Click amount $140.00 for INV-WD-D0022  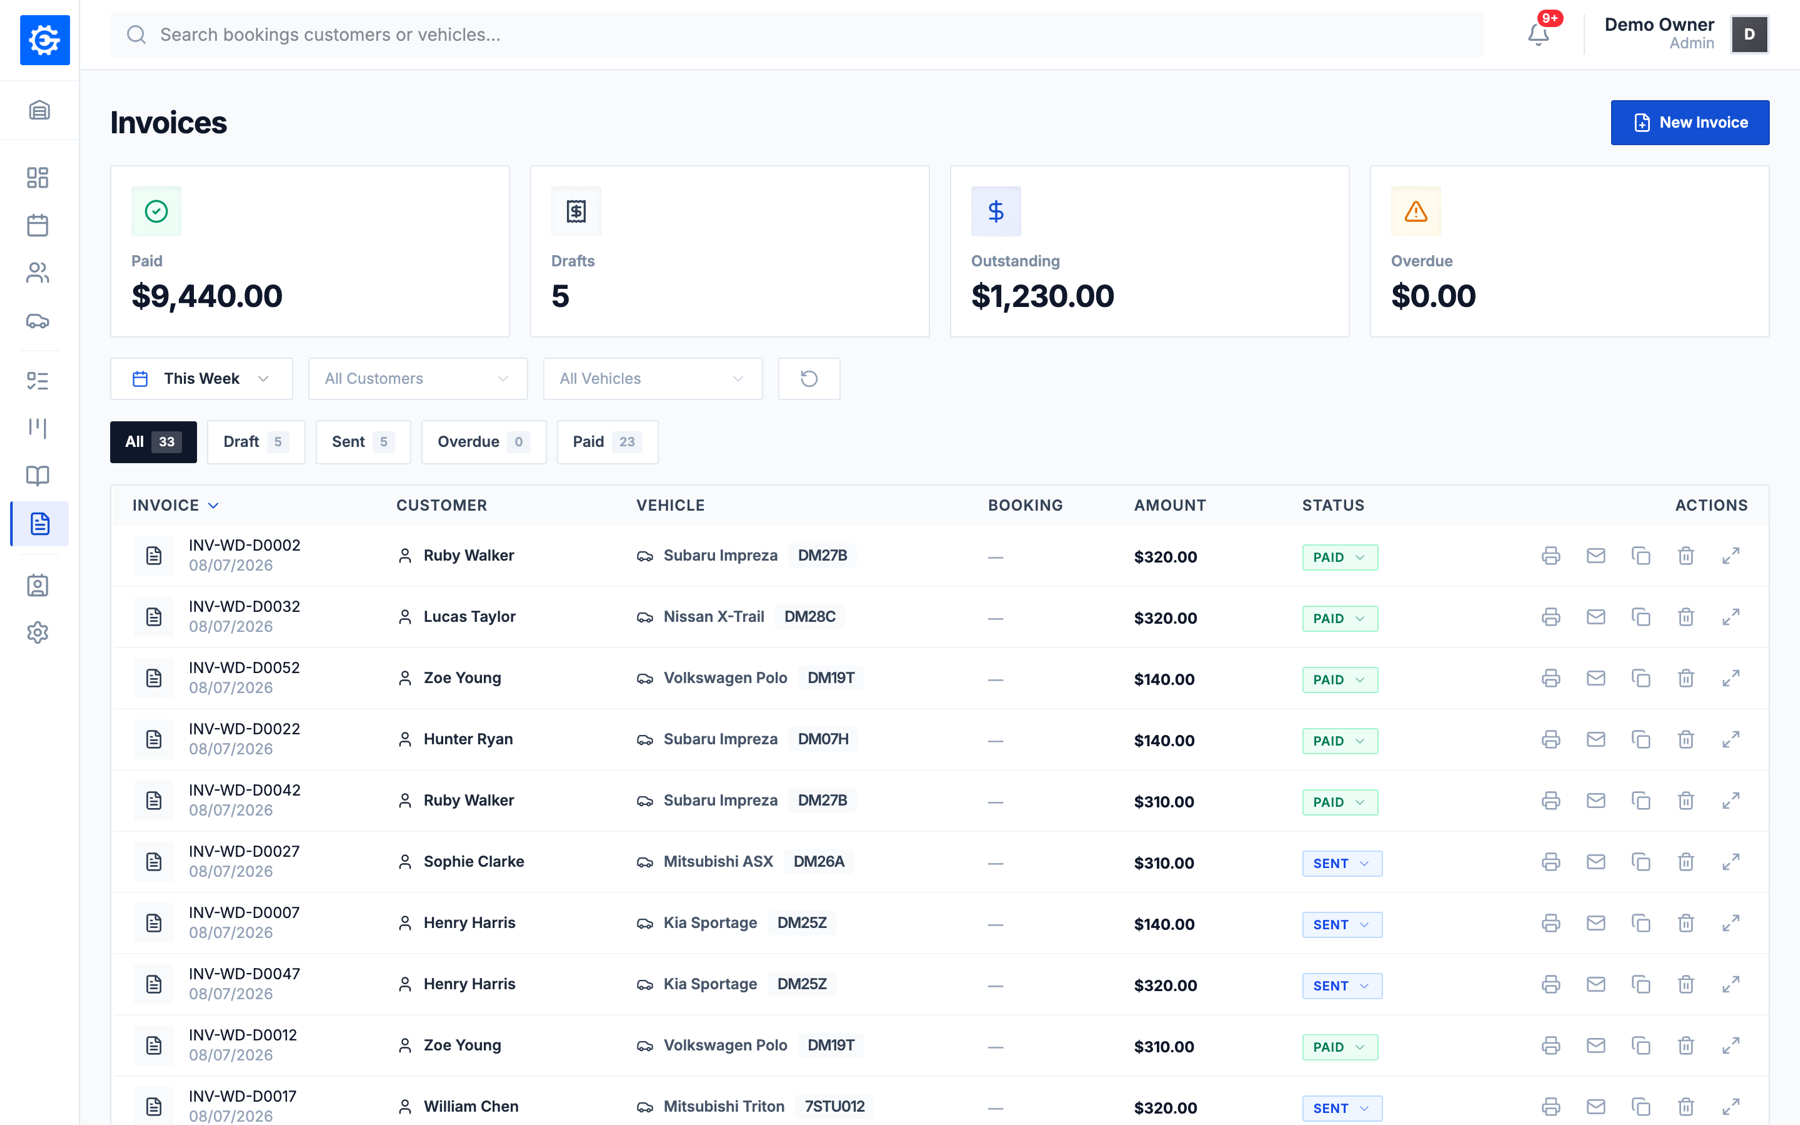pyautogui.click(x=1164, y=740)
